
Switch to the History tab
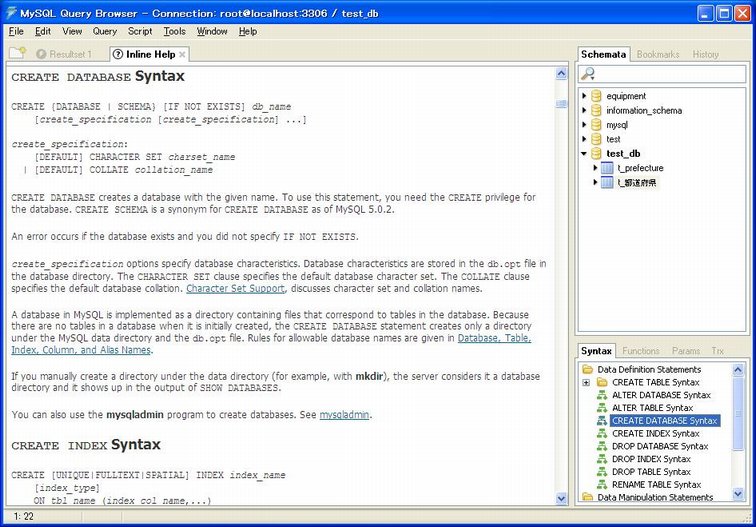[705, 54]
